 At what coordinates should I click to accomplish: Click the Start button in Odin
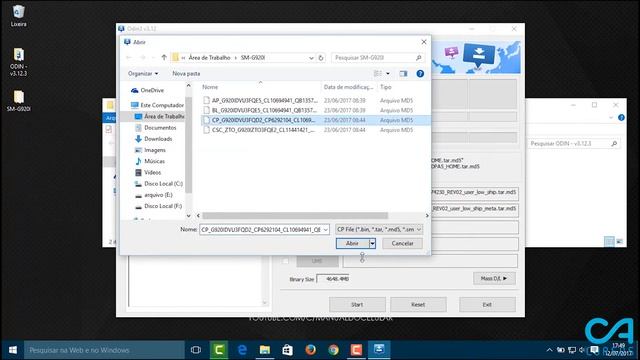pos(357,304)
